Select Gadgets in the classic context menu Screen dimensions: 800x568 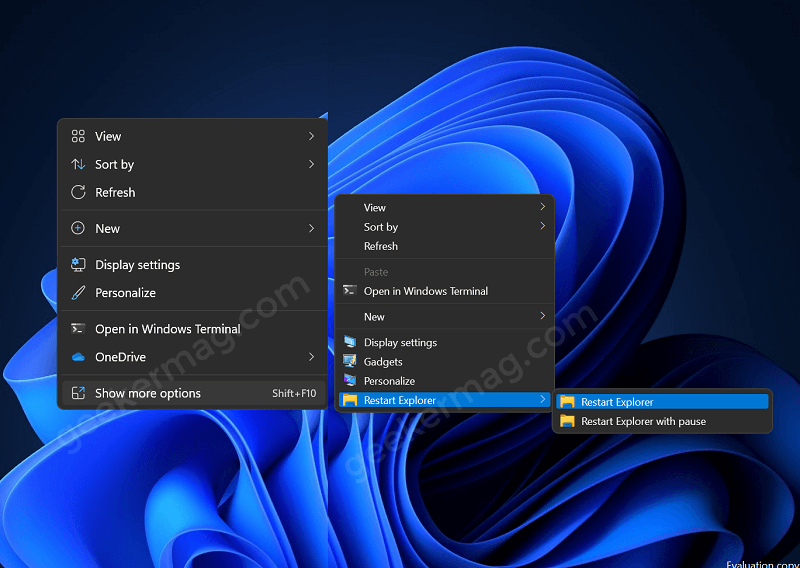click(444, 361)
